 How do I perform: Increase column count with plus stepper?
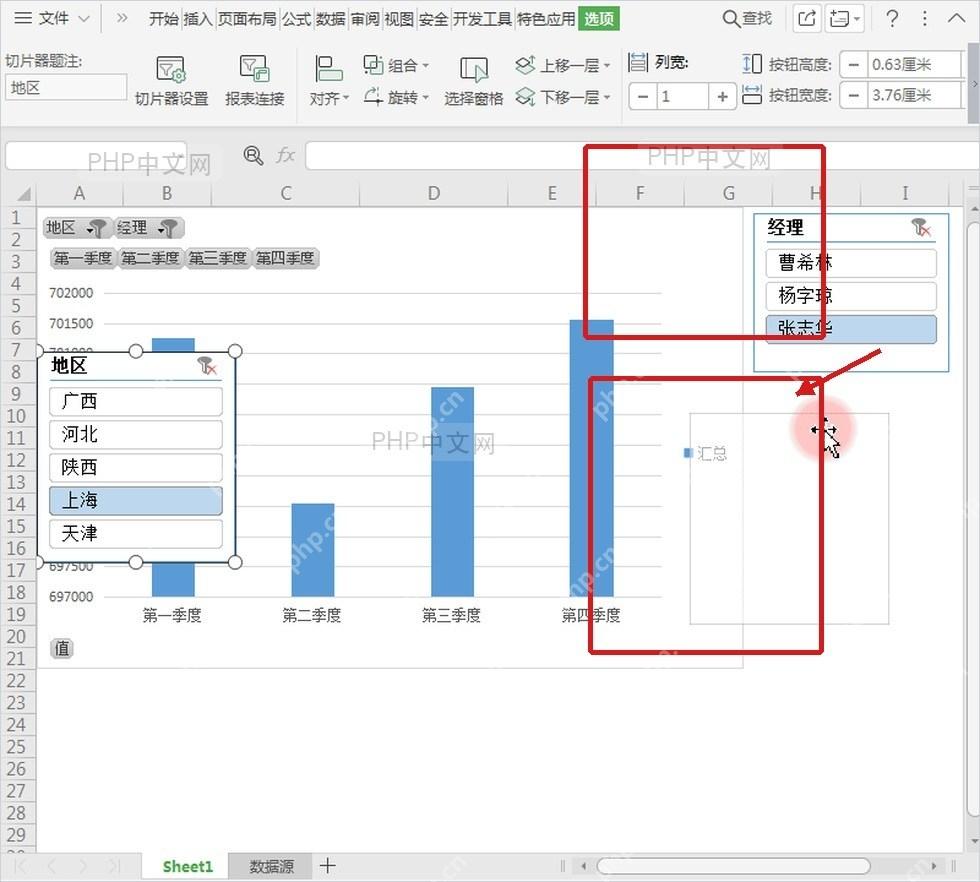[x=722, y=96]
